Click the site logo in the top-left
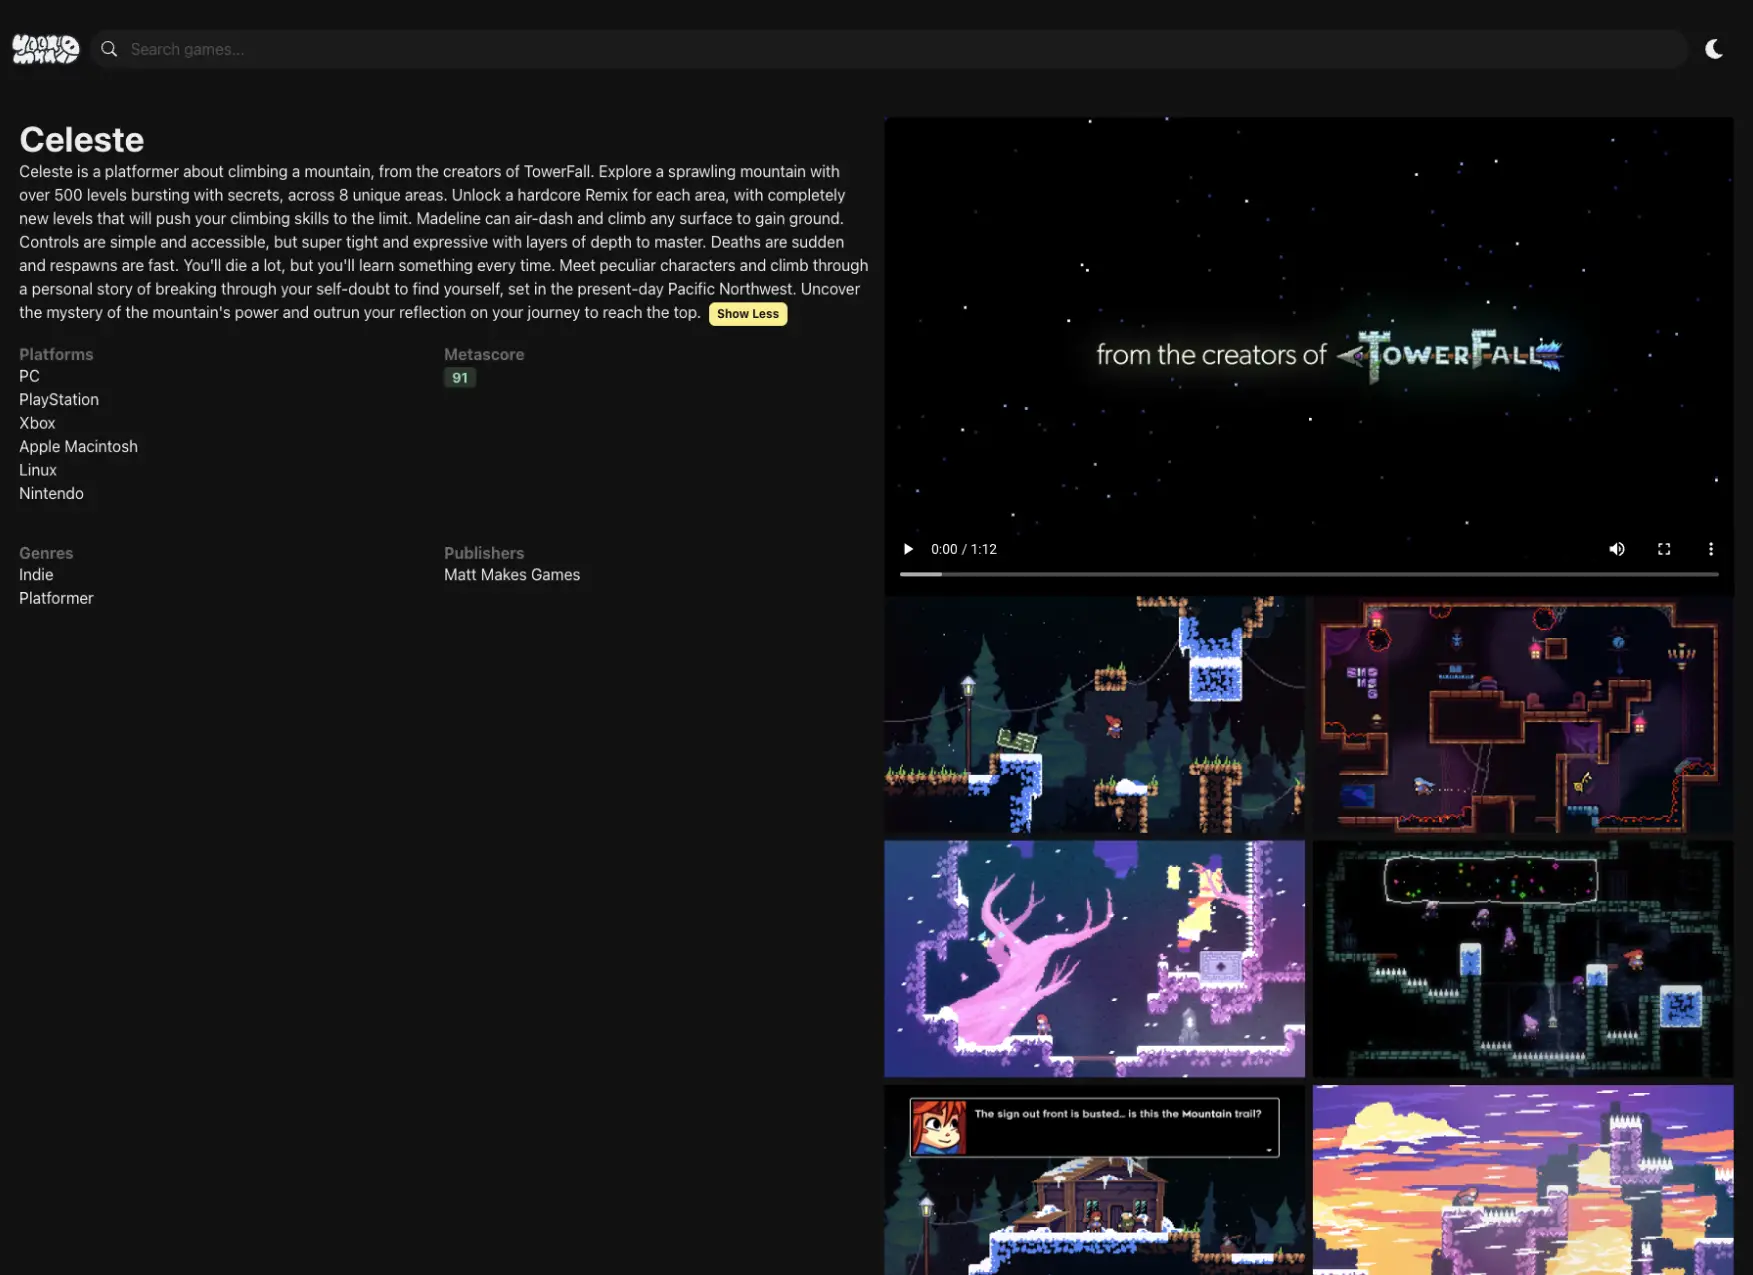The width and height of the screenshot is (1753, 1275). click(x=45, y=48)
